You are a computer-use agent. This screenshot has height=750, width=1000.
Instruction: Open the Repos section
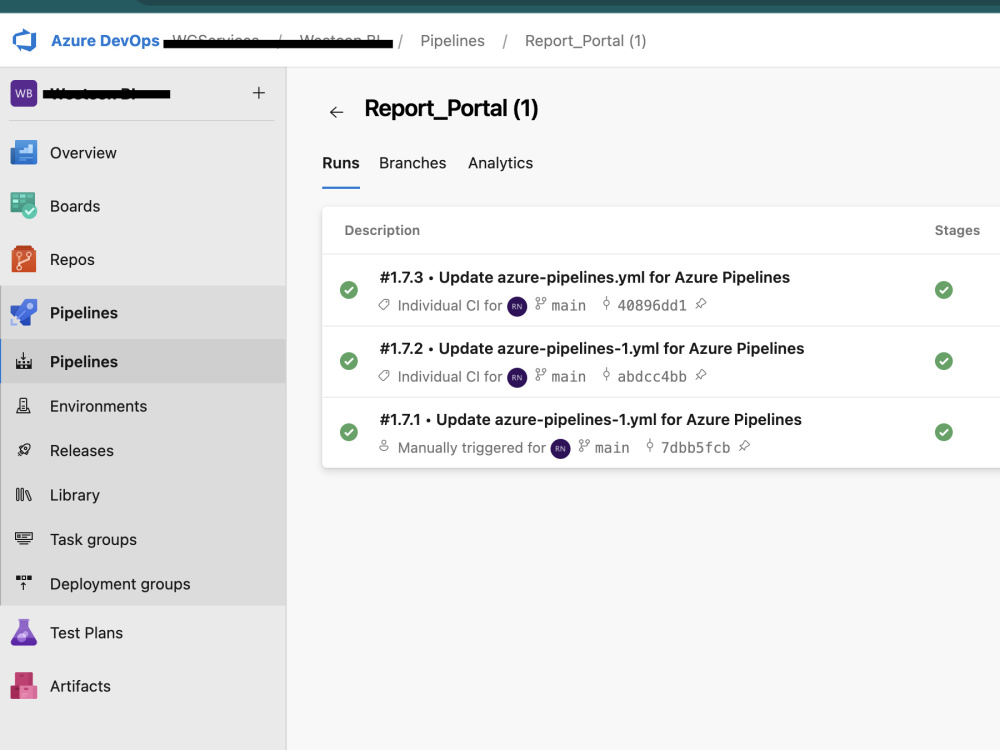(70, 259)
